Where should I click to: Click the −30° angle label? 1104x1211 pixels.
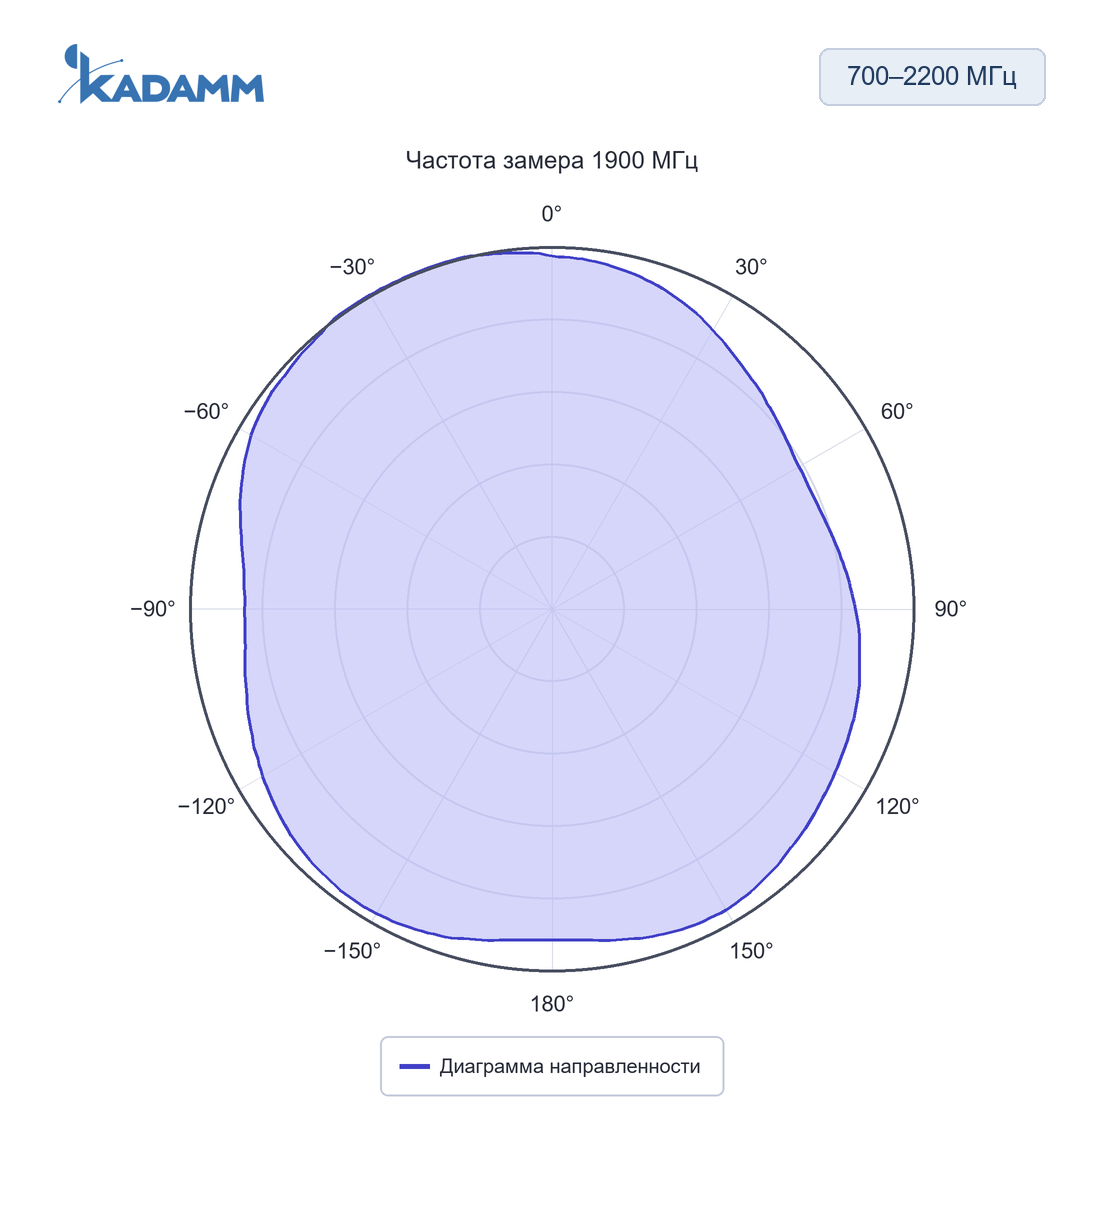pyautogui.click(x=352, y=267)
